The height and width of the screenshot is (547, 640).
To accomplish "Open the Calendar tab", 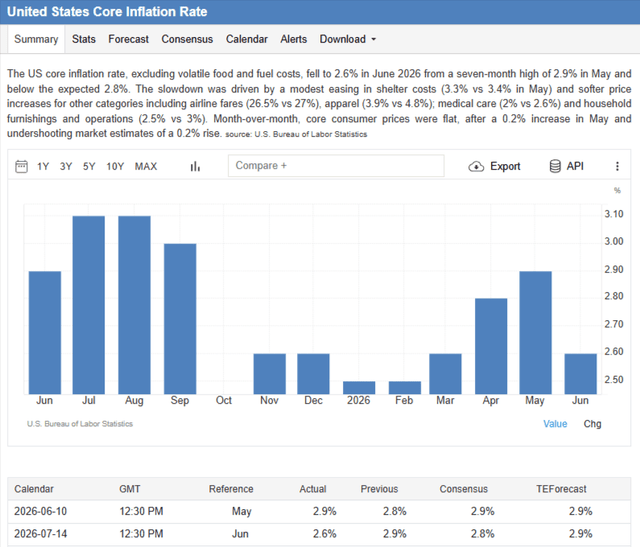I will (247, 39).
